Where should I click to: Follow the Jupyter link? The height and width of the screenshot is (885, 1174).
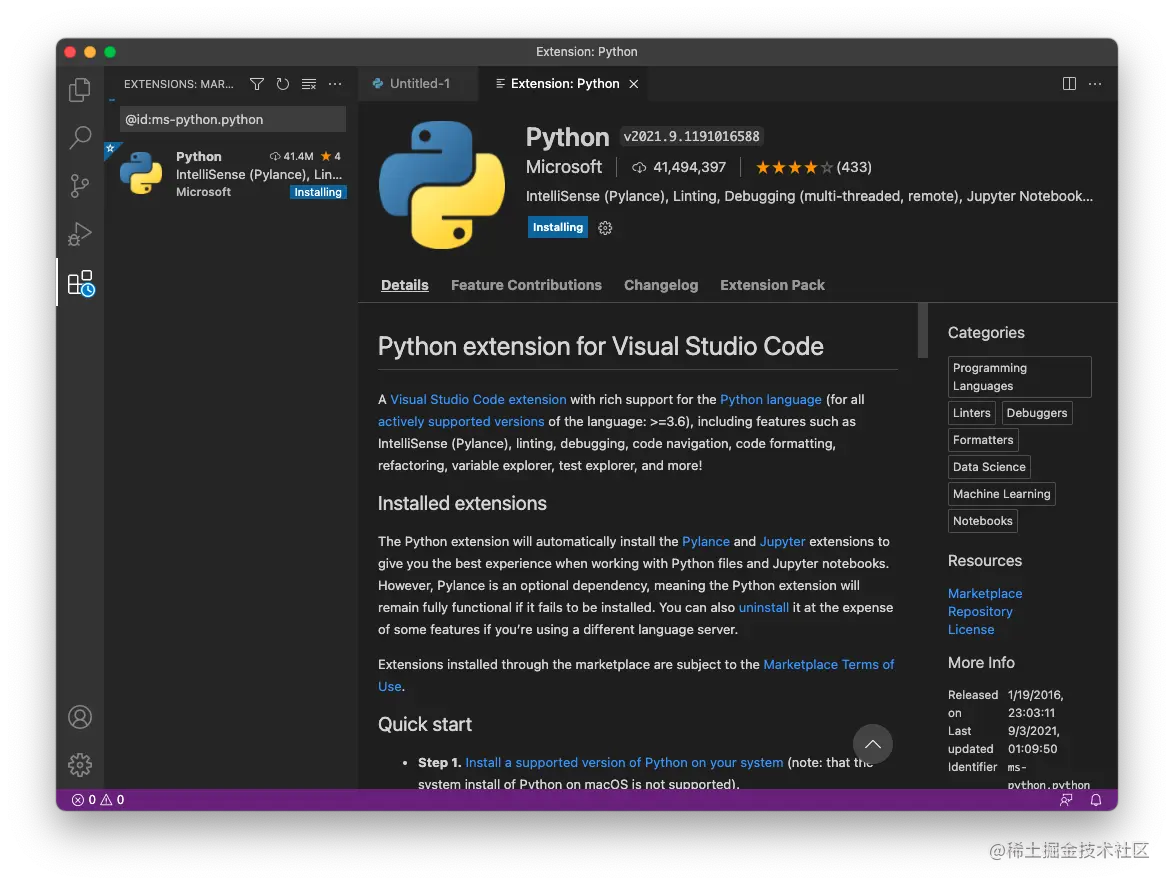[x=782, y=541]
